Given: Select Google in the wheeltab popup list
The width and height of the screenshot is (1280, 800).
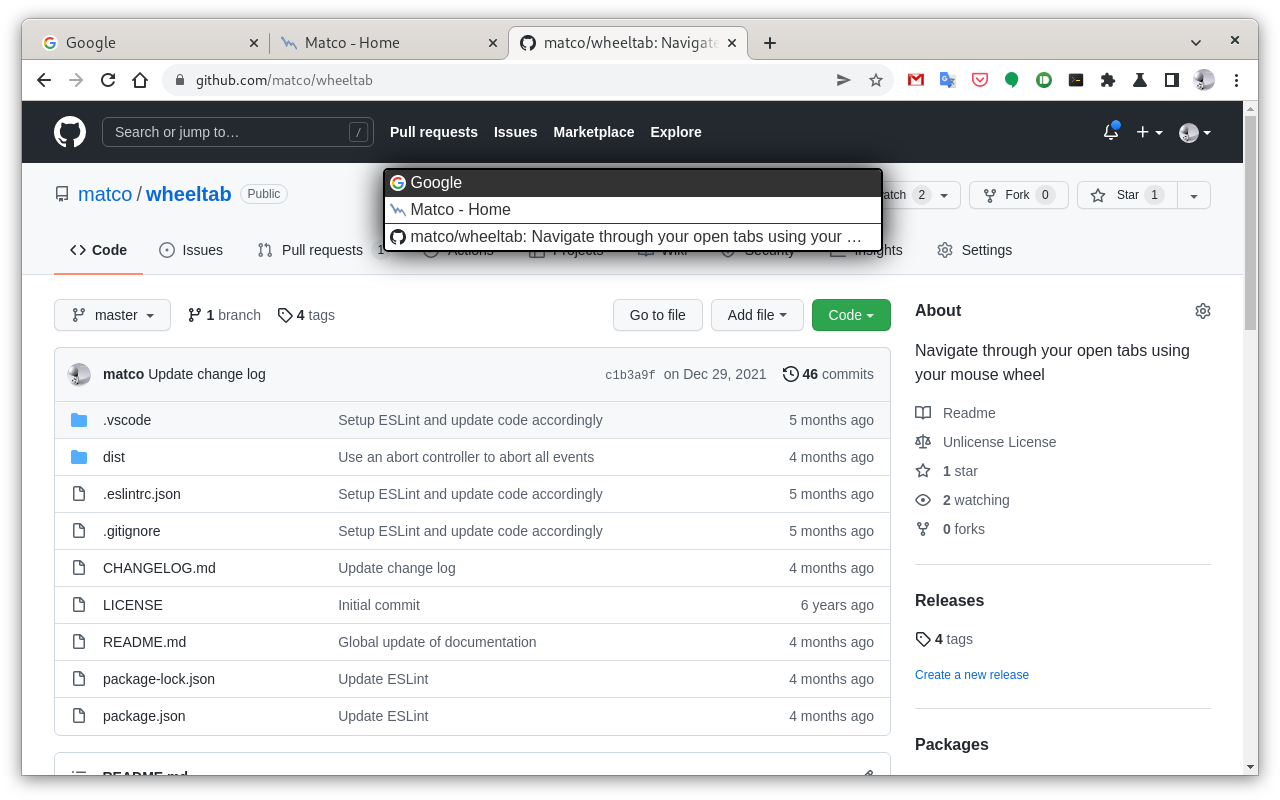Looking at the screenshot, I should point(633,183).
